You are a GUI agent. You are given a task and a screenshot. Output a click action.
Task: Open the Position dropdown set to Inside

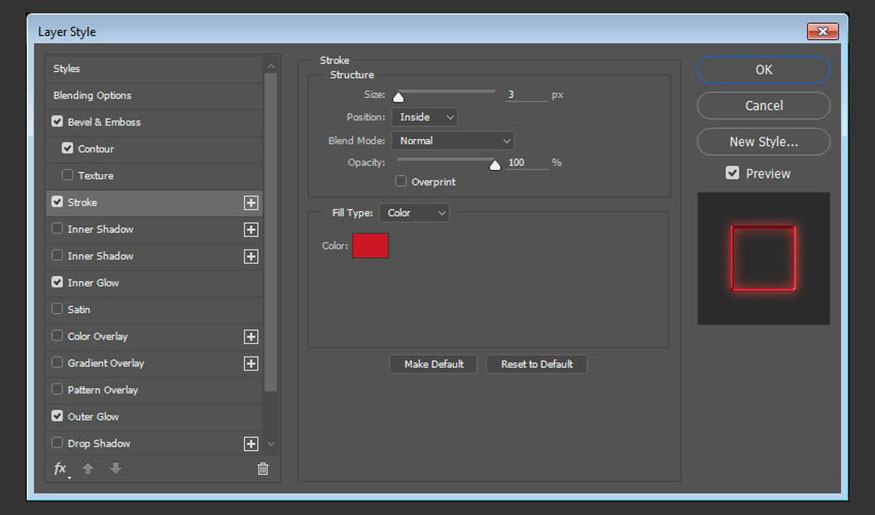tap(425, 117)
